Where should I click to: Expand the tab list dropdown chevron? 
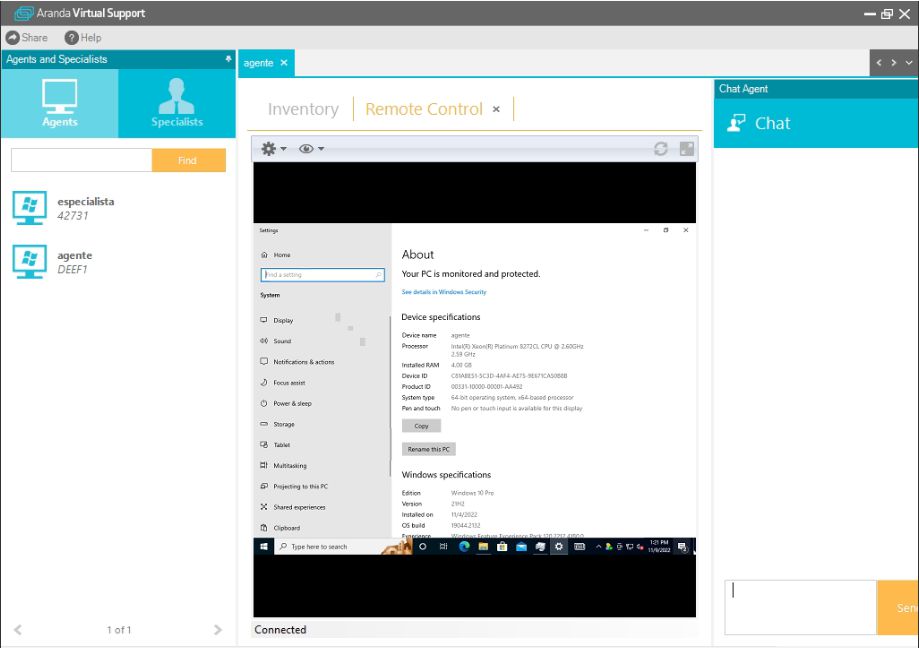point(908,63)
